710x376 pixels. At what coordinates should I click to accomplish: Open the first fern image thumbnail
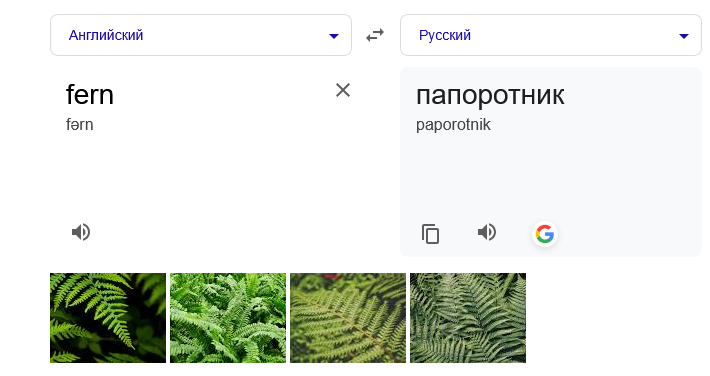[x=108, y=318]
